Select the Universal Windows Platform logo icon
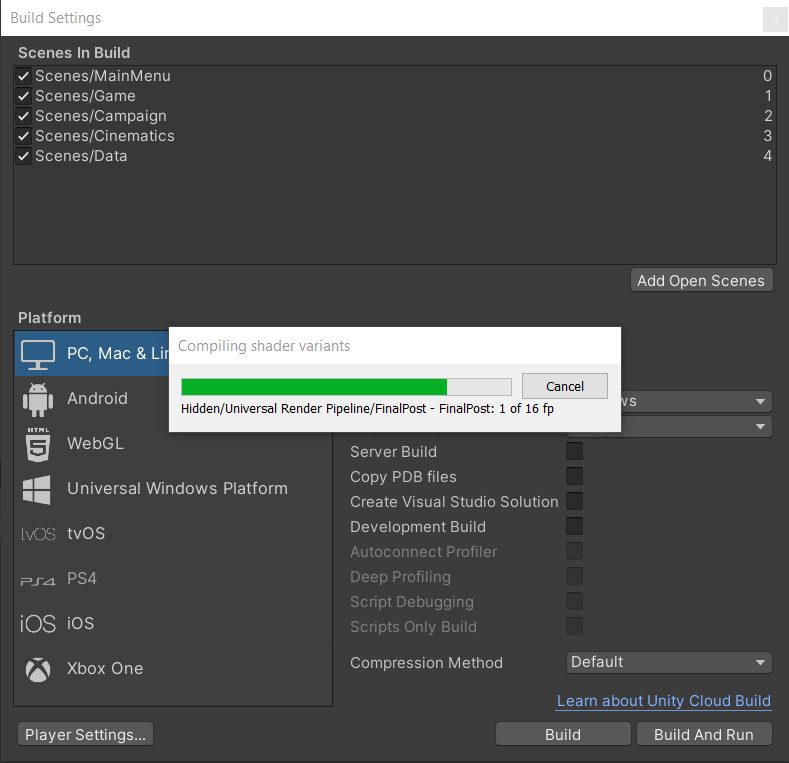The height and width of the screenshot is (763, 789). [37, 489]
